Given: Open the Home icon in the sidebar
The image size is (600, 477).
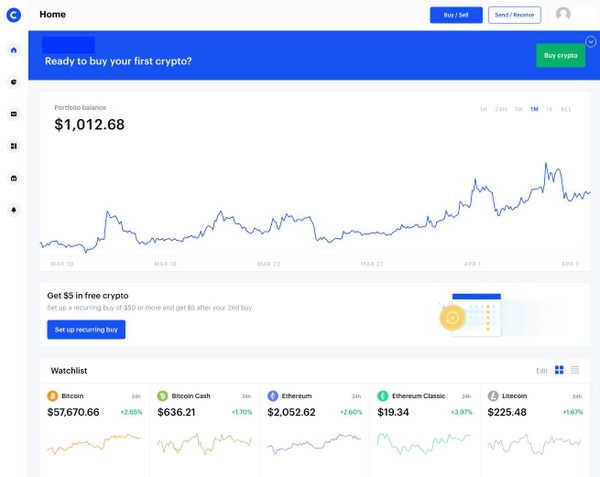Looking at the screenshot, I should coord(14,50).
